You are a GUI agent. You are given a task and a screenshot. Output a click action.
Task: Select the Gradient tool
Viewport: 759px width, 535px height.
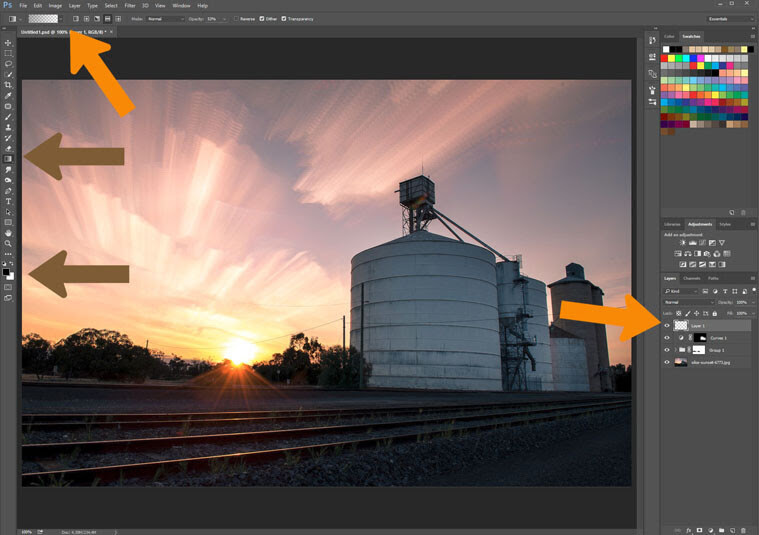point(8,159)
